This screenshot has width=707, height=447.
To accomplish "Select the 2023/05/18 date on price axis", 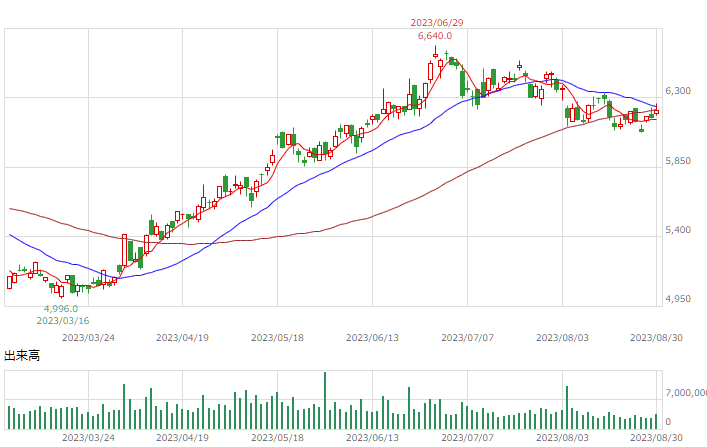I will click(x=277, y=337).
